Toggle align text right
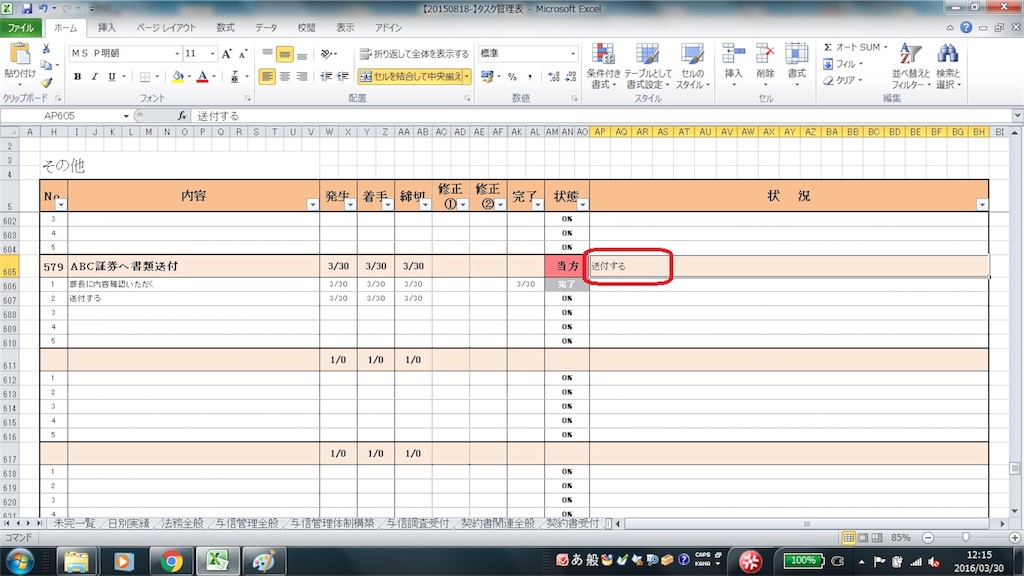 pos(301,76)
